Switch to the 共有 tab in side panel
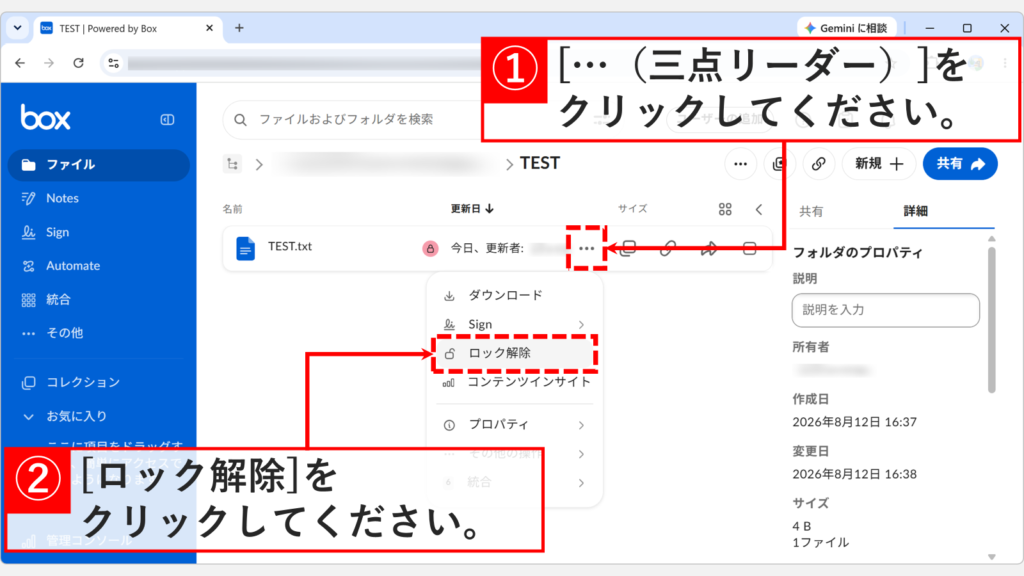The image size is (1024, 576). pyautogui.click(x=811, y=211)
